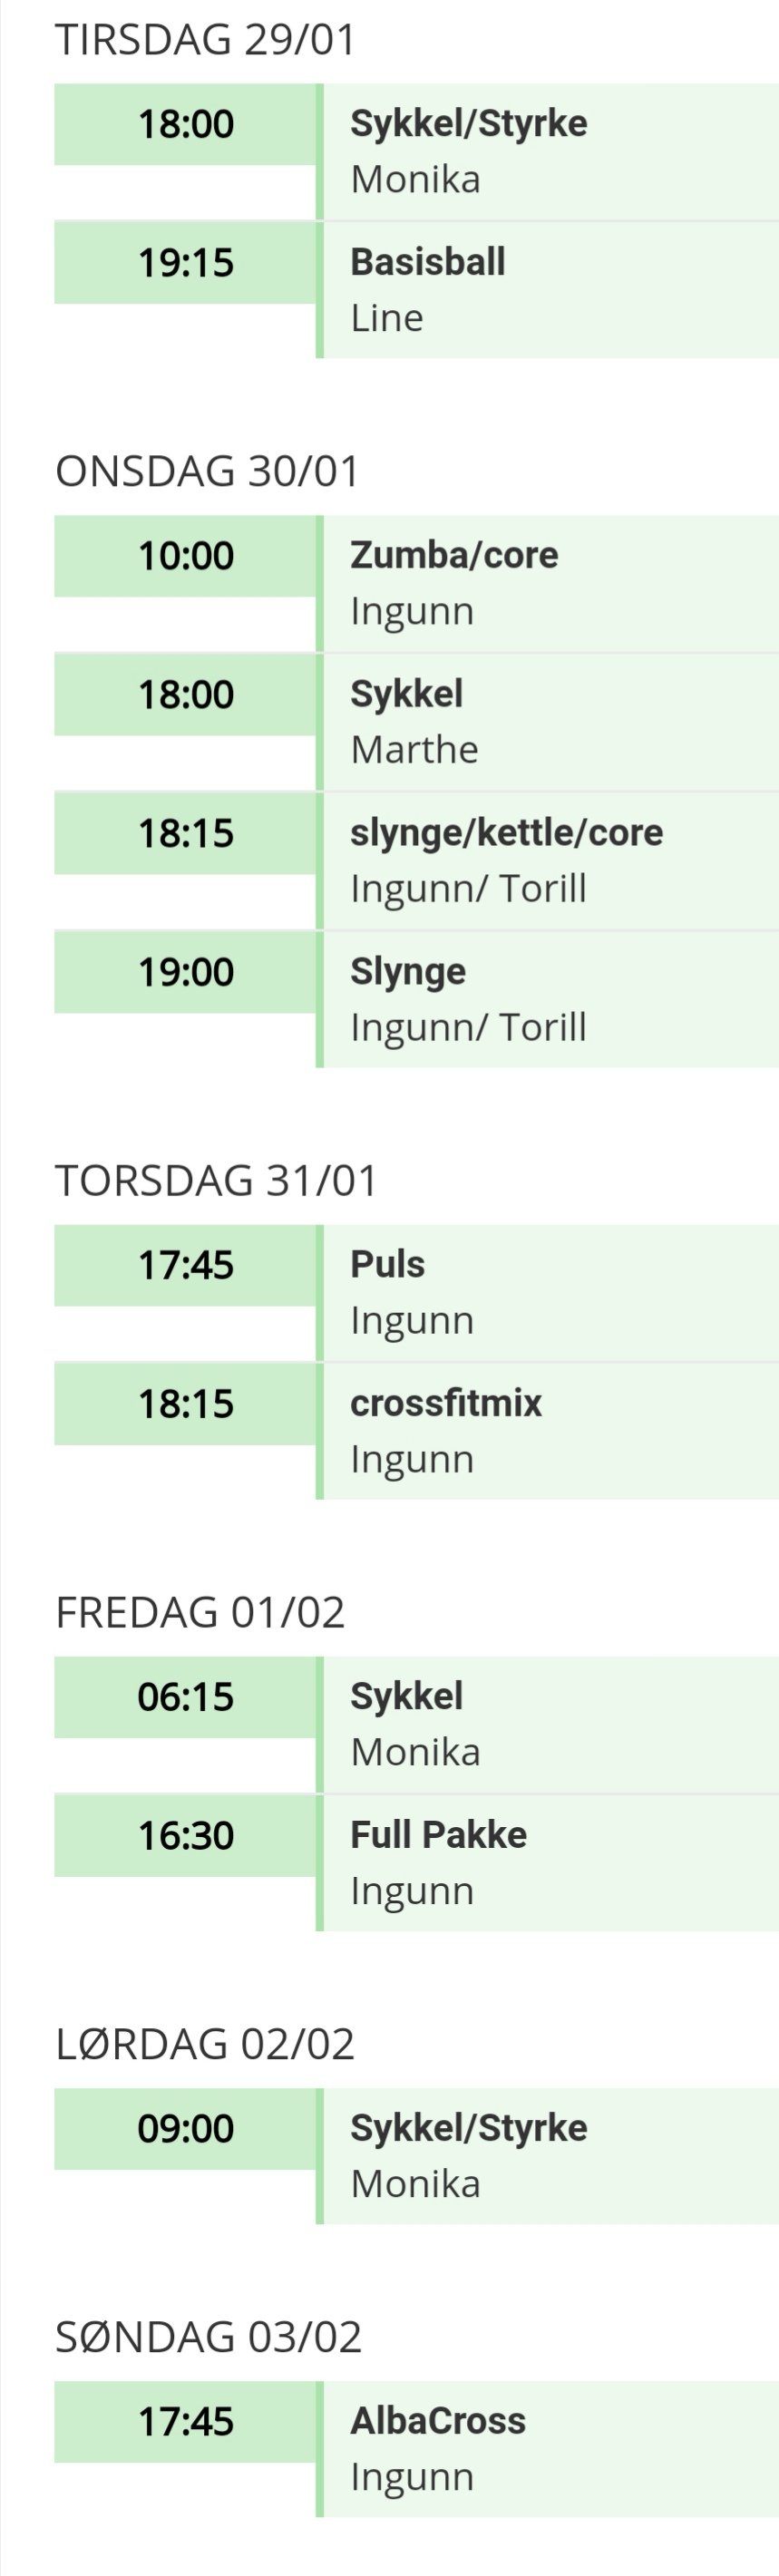Choose the Full Pakke class
The image size is (779, 2576).
tap(438, 1836)
